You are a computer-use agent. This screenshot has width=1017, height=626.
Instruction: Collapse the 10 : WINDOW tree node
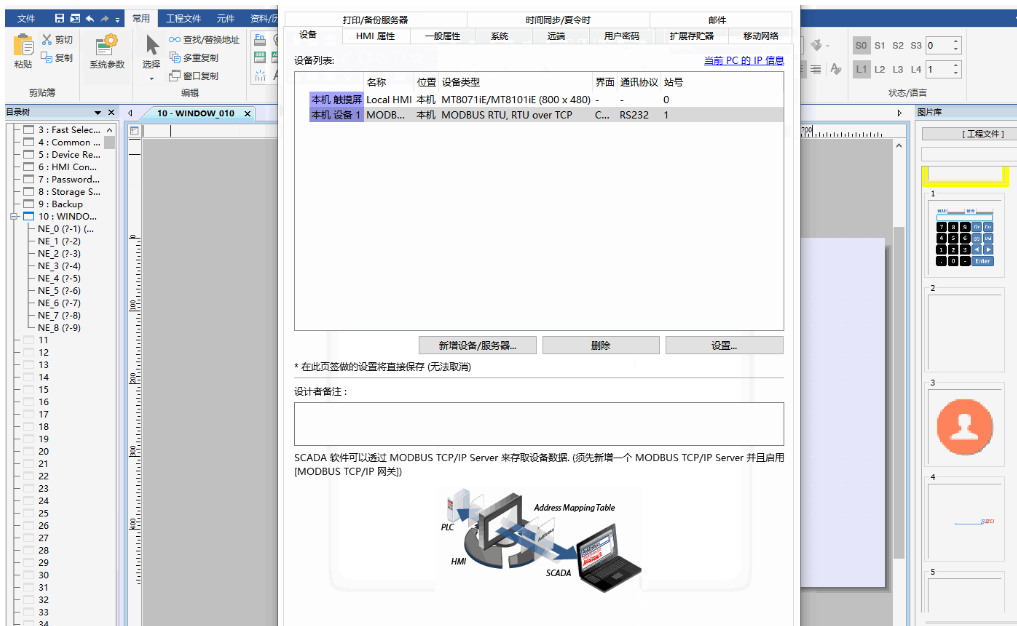coord(14,216)
